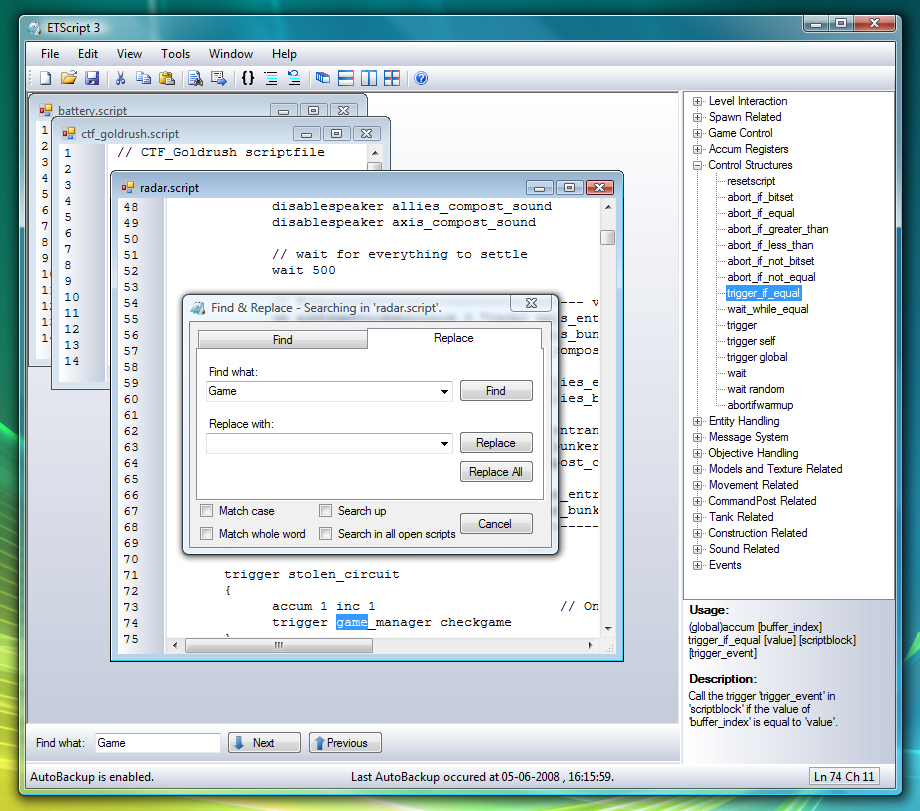Viewport: 920px width, 811px height.
Task: Click the Open file folder icon
Action: (x=69, y=78)
